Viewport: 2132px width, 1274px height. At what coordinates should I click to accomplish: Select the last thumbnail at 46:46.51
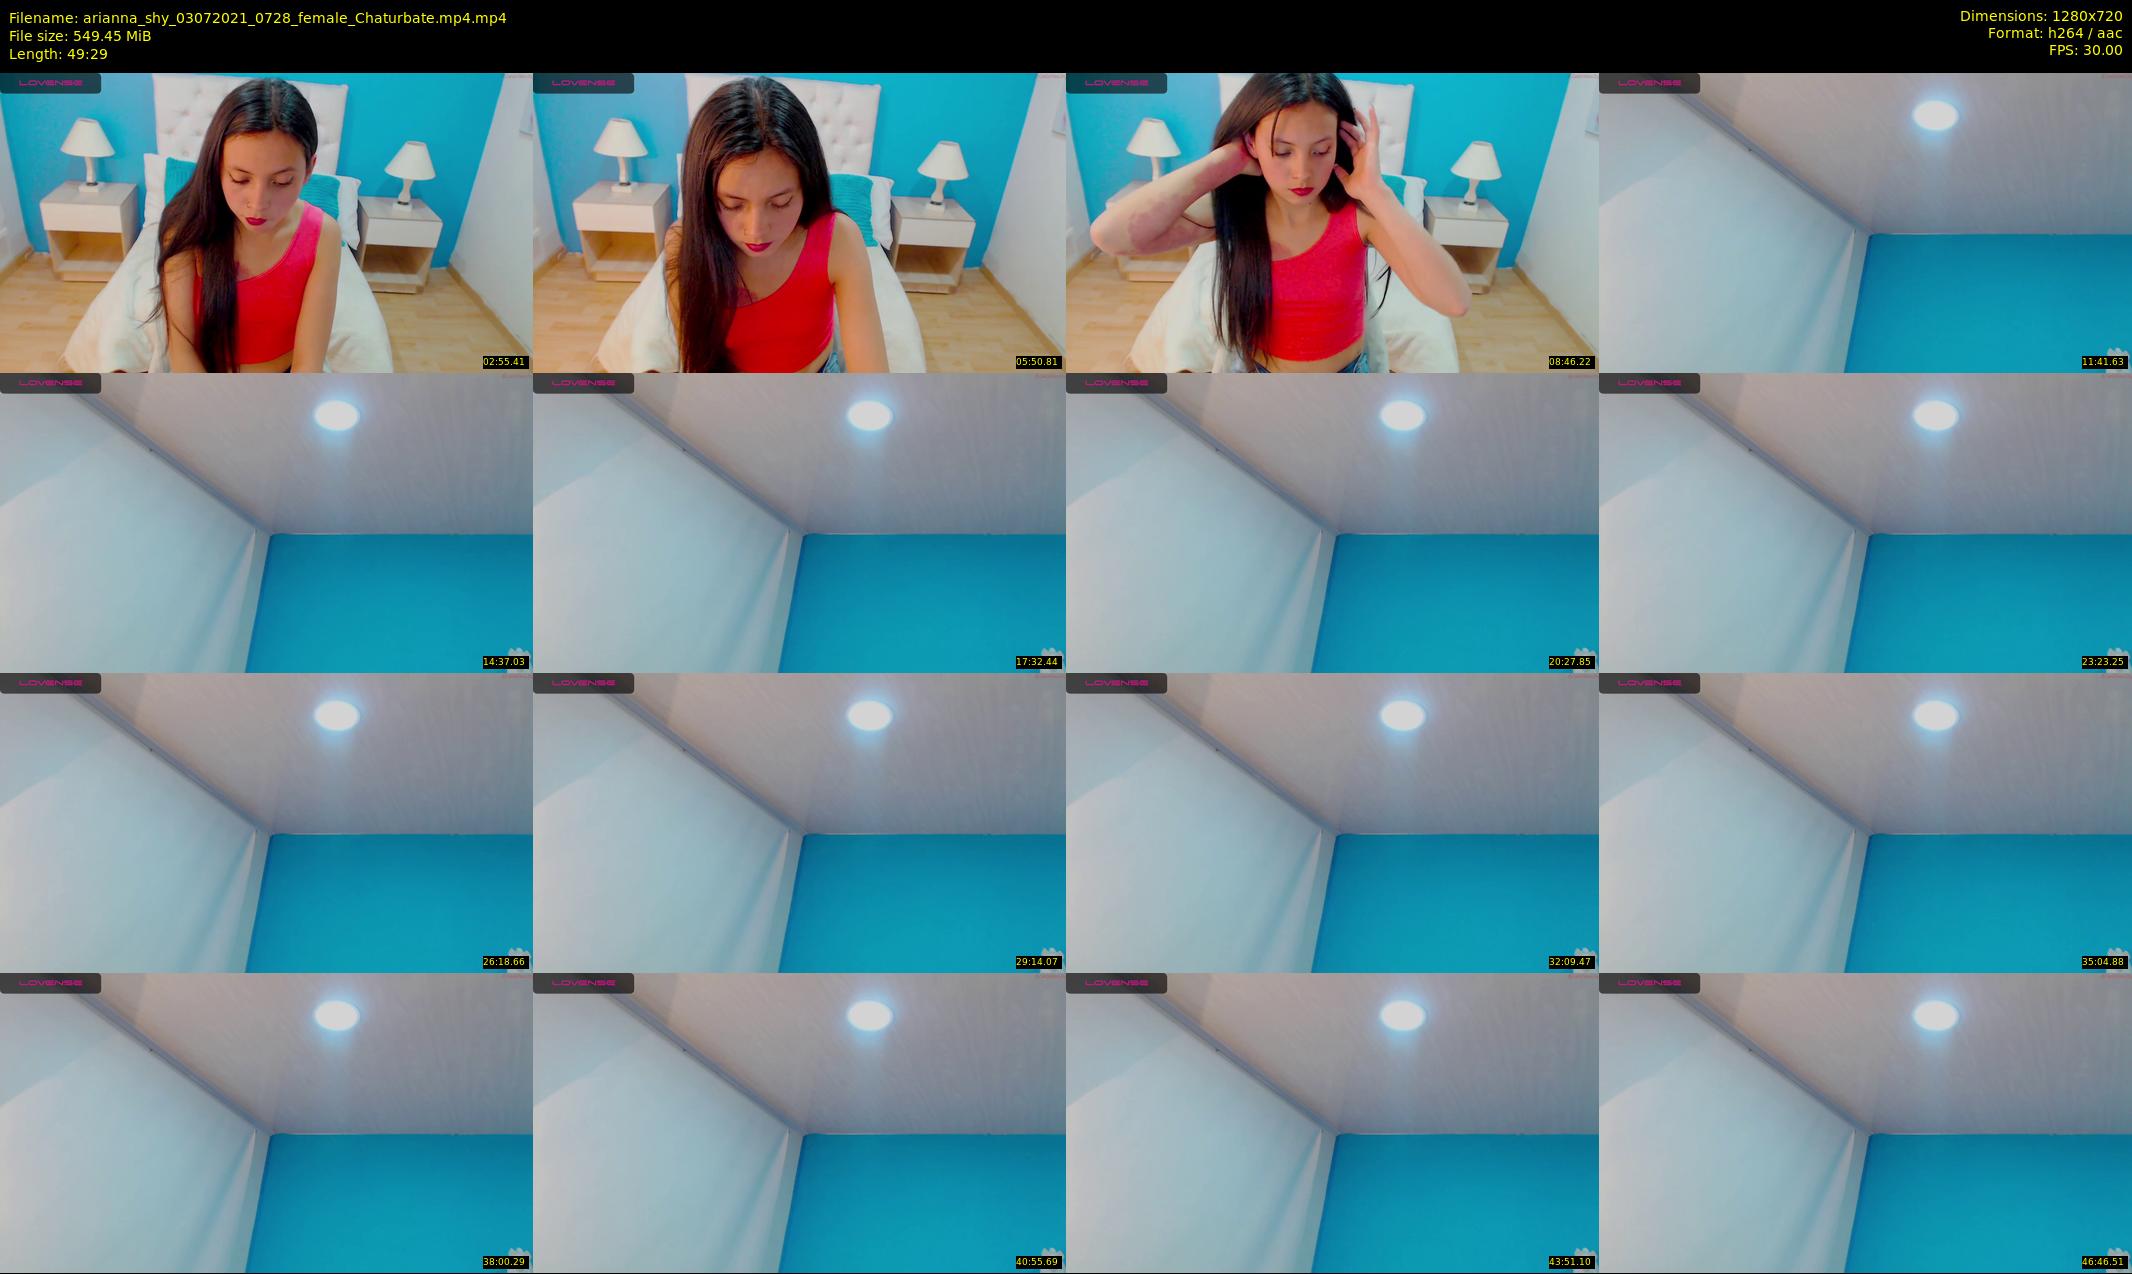1865,1122
